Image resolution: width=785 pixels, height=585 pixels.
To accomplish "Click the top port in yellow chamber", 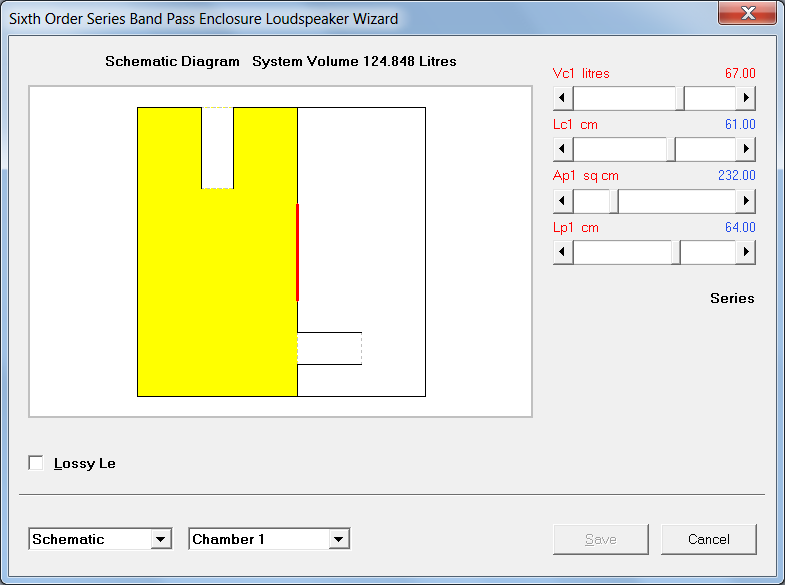I will point(217,148).
